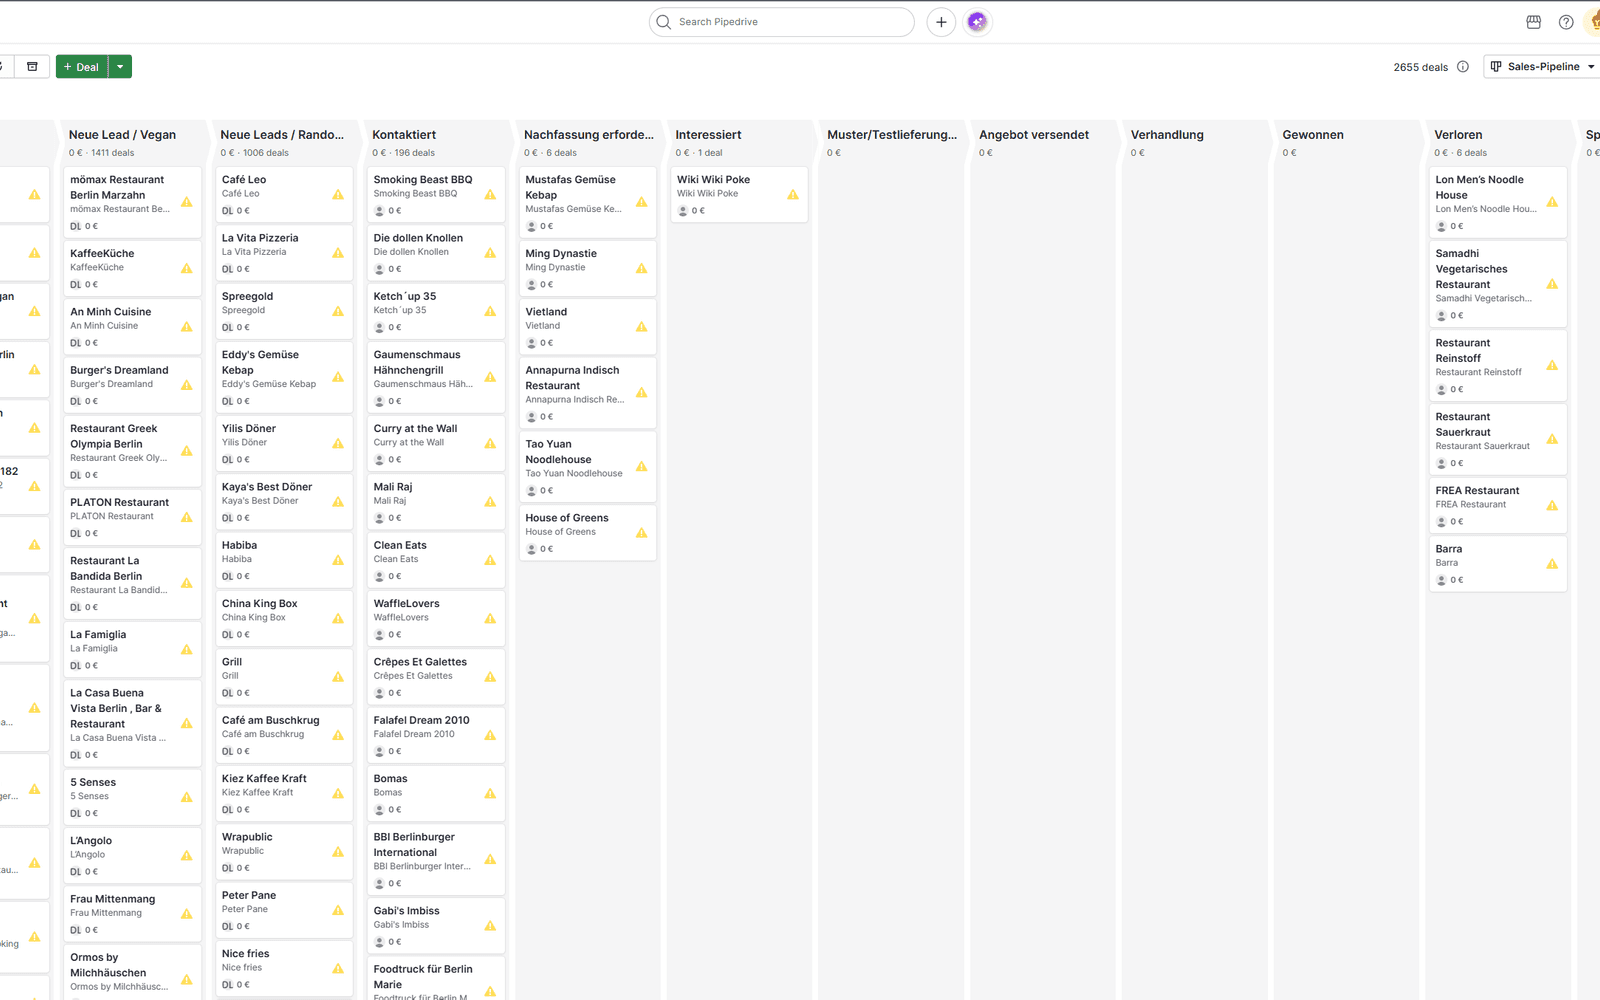
Task: Open the Samadhi Vegetarisches Restaurant deal
Action: 1497,284
